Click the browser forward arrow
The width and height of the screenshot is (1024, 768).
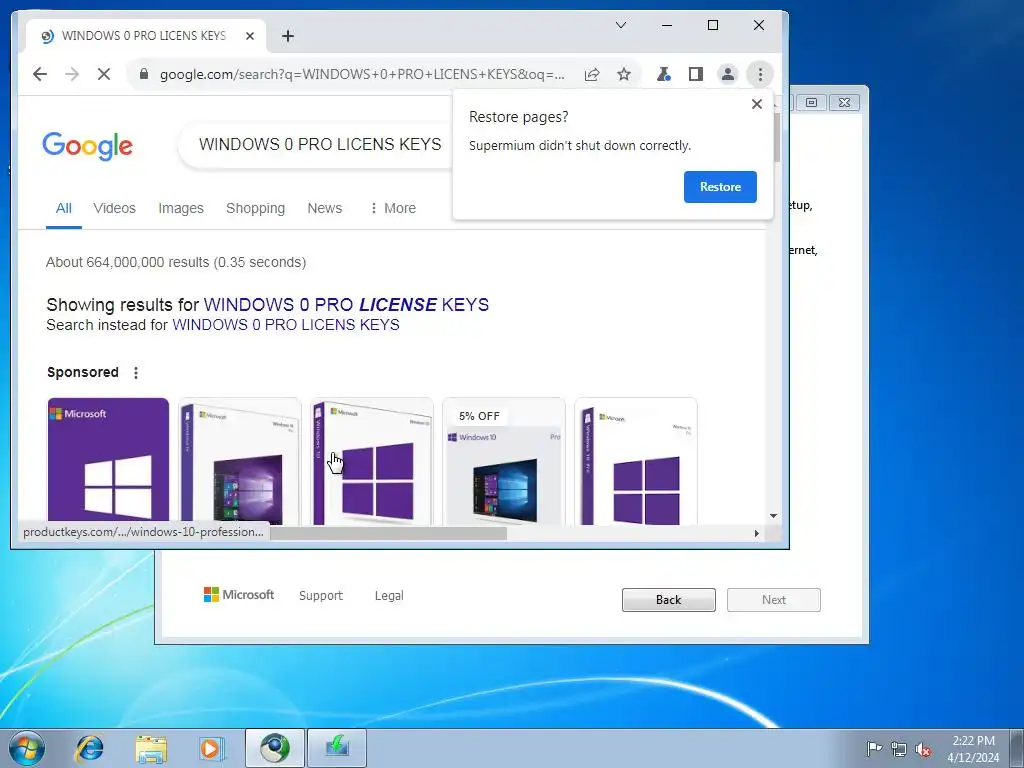tap(72, 74)
